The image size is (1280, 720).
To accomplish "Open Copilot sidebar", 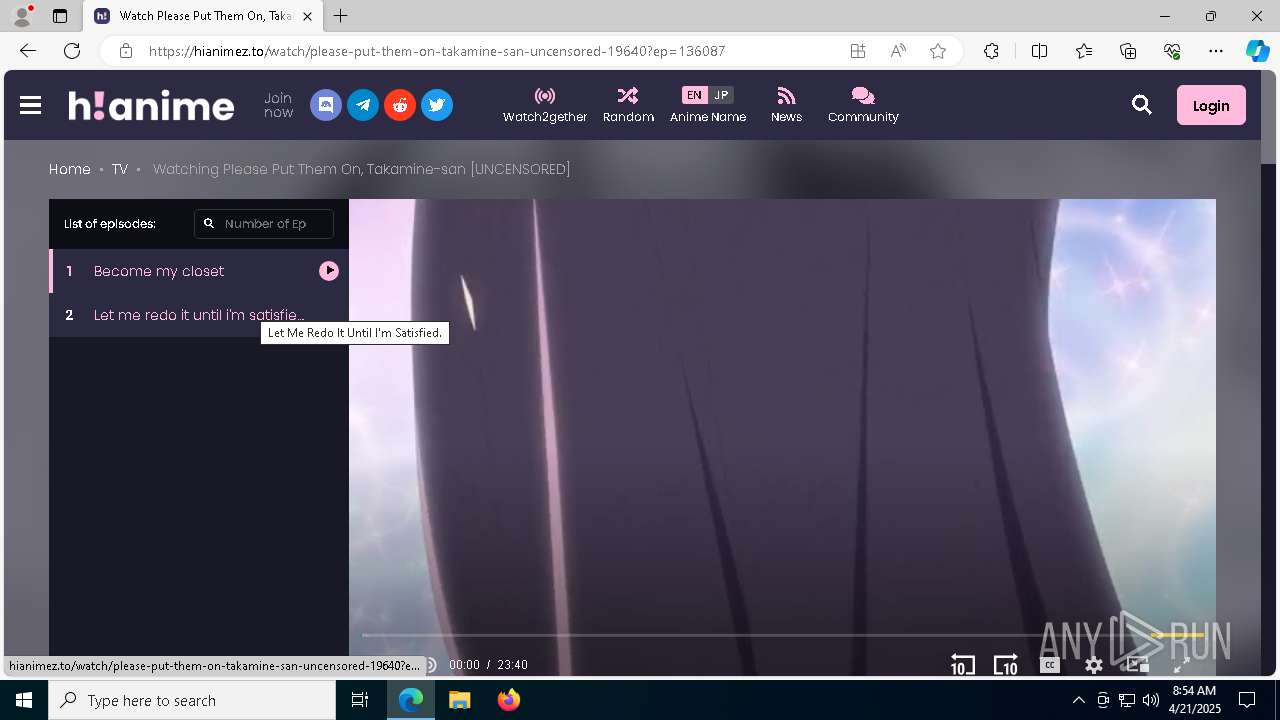I will (x=1257, y=51).
